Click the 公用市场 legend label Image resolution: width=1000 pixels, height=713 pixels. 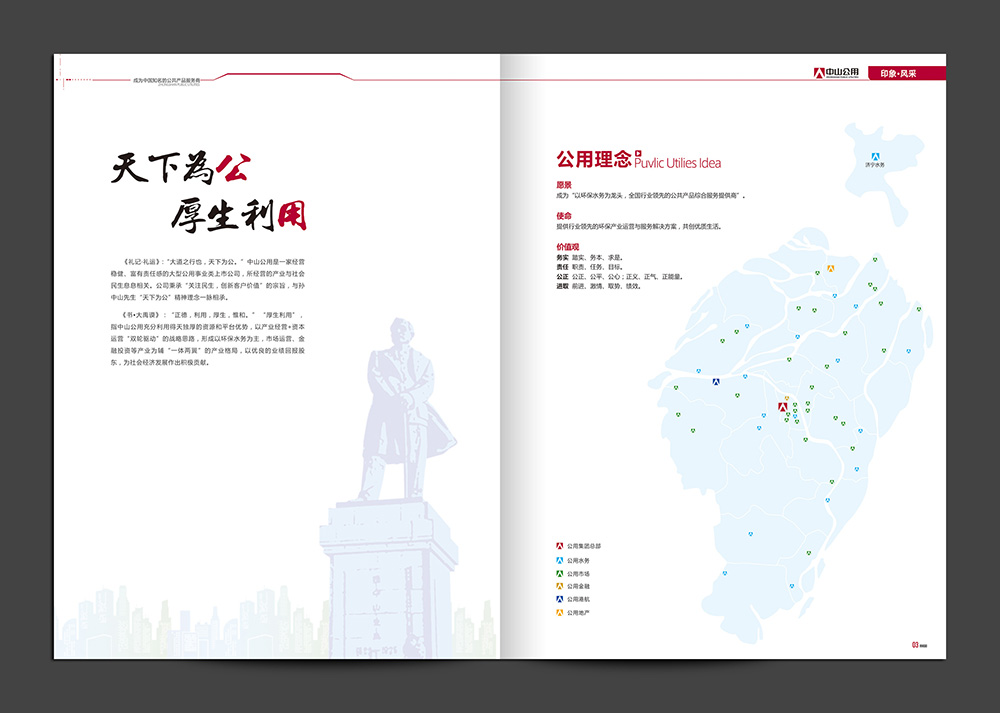[578, 574]
